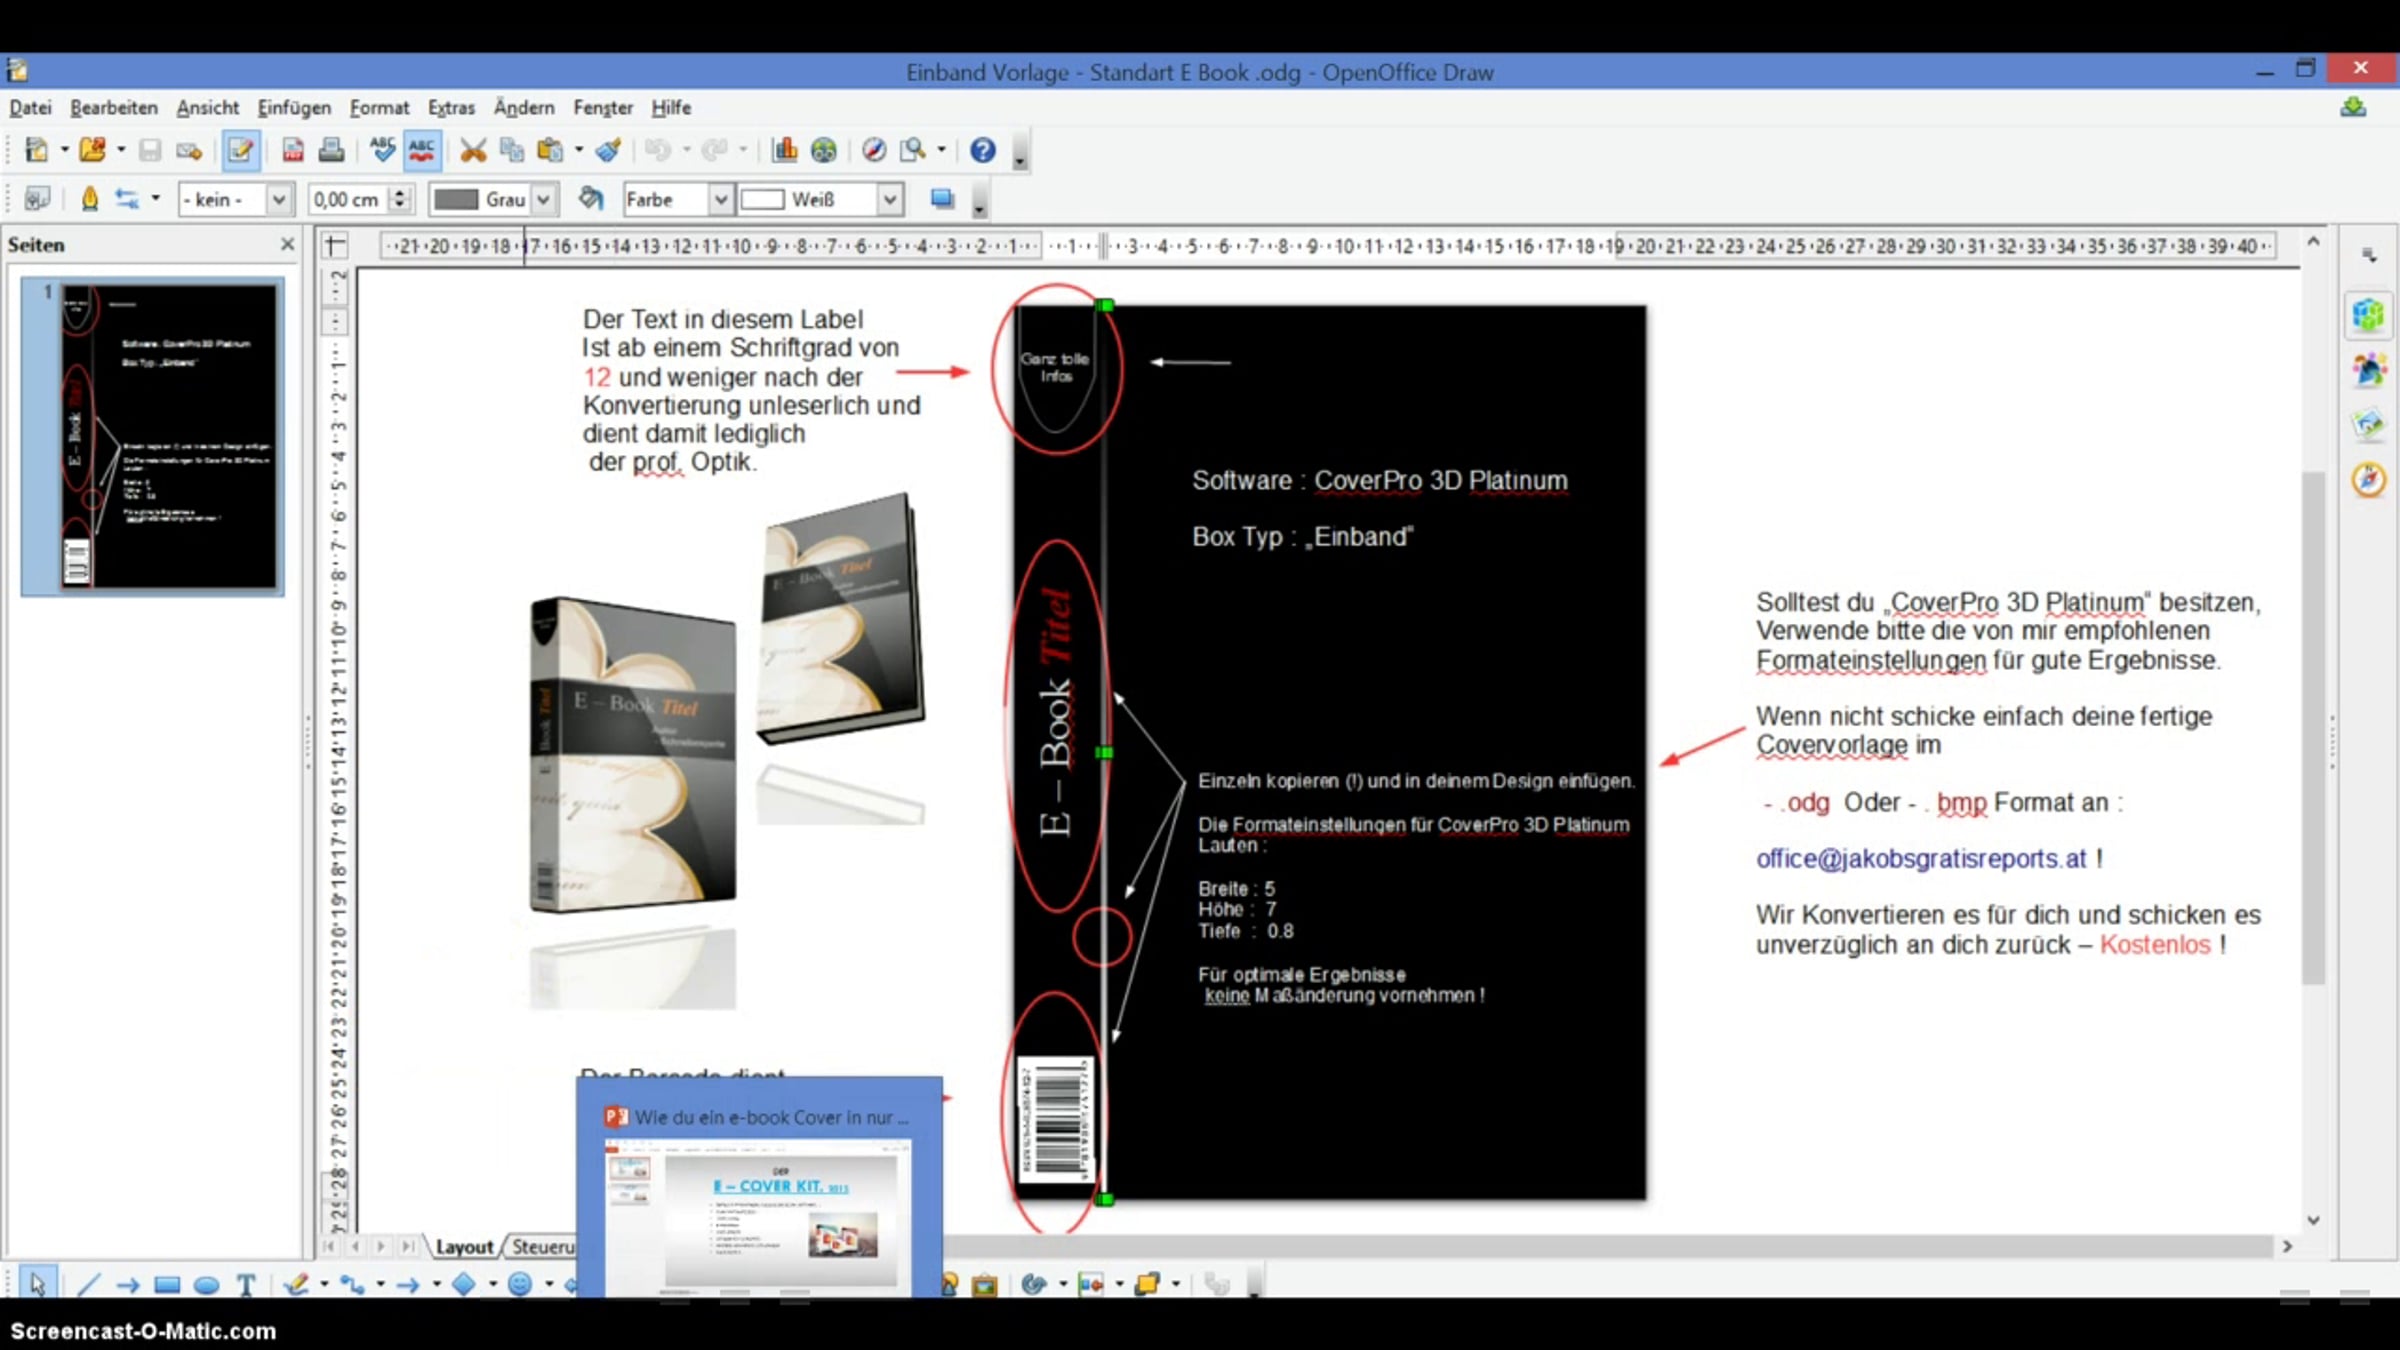The height and width of the screenshot is (1350, 2400).
Task: Toggle AutoSpellcheck red ABC button
Action: pos(421,150)
